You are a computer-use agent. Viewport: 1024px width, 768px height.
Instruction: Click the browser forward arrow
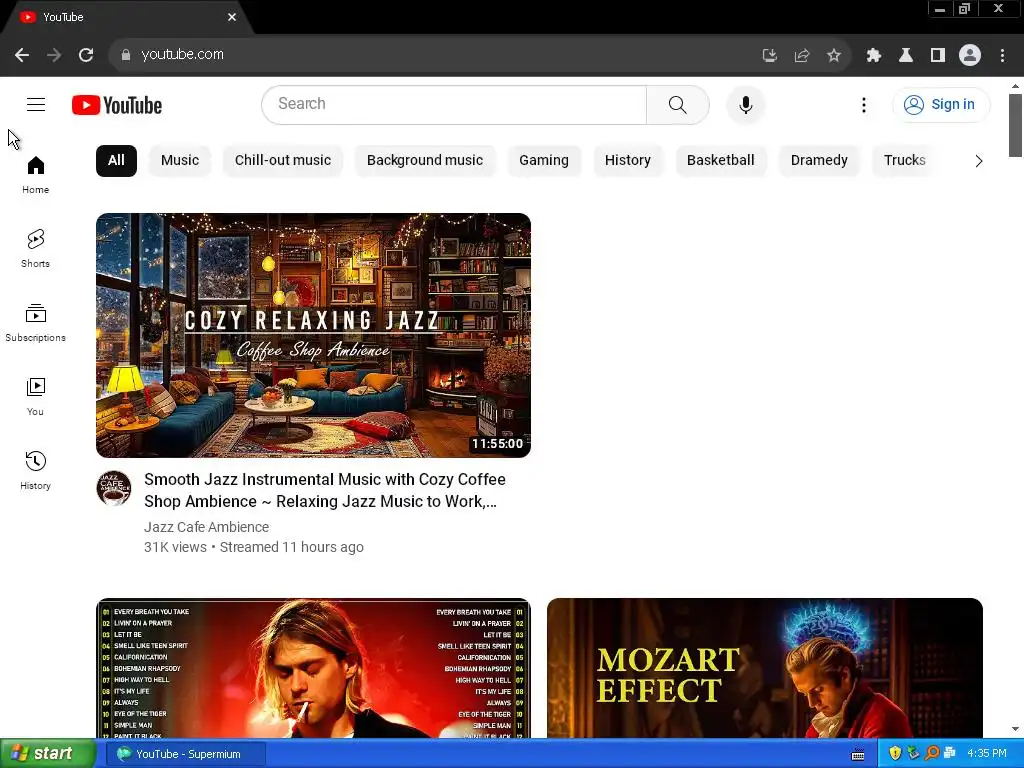tap(54, 55)
